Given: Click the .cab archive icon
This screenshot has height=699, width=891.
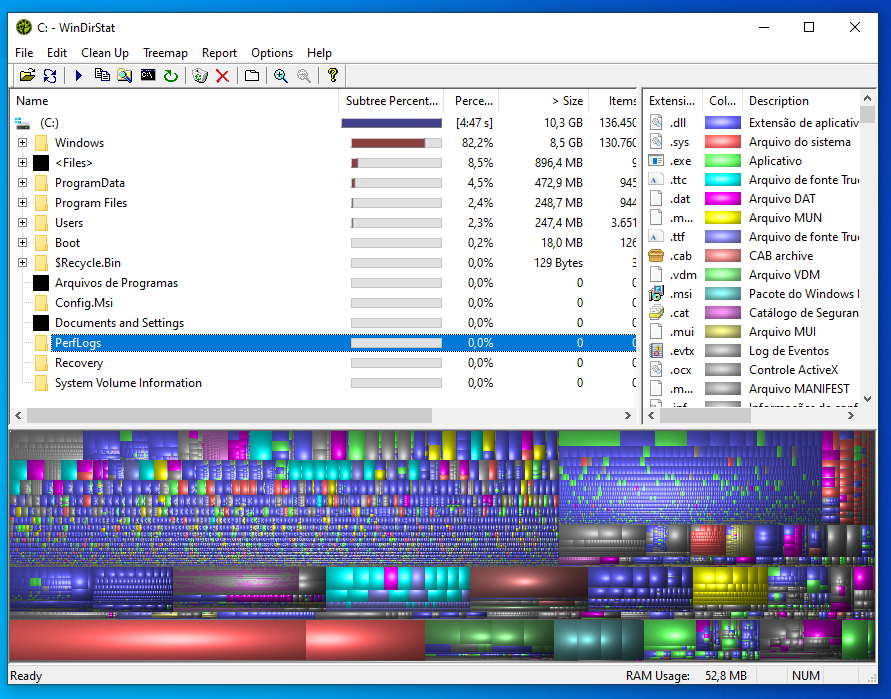Looking at the screenshot, I should click(656, 256).
